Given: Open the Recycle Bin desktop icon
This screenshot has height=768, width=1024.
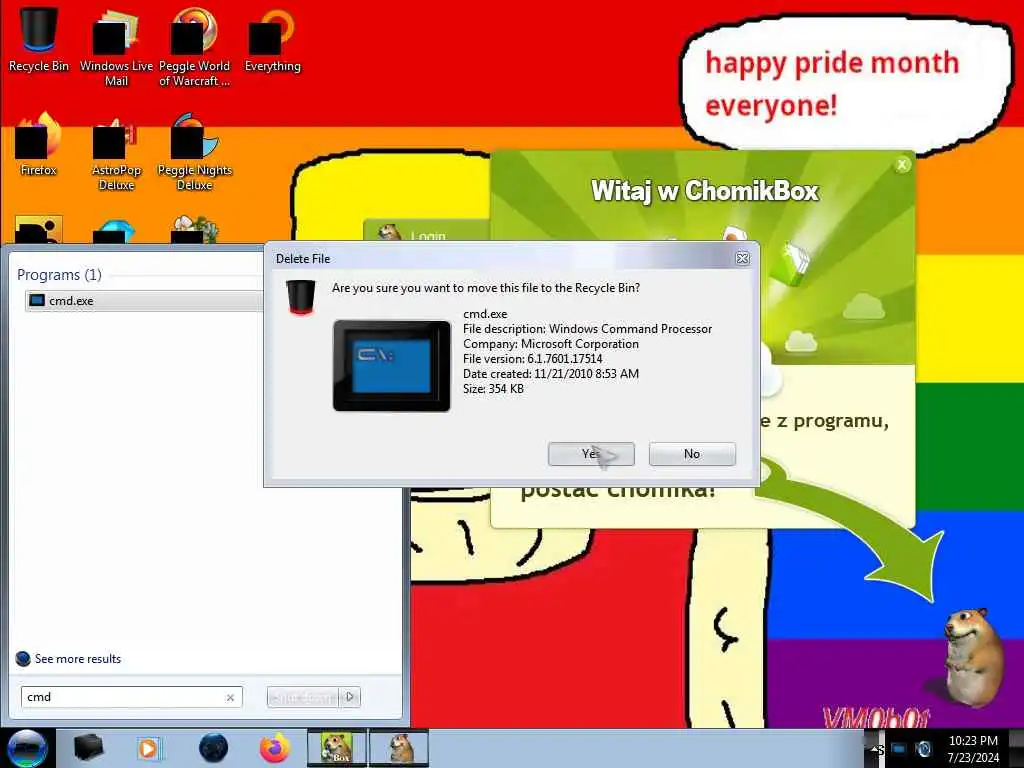Looking at the screenshot, I should 39,39.
